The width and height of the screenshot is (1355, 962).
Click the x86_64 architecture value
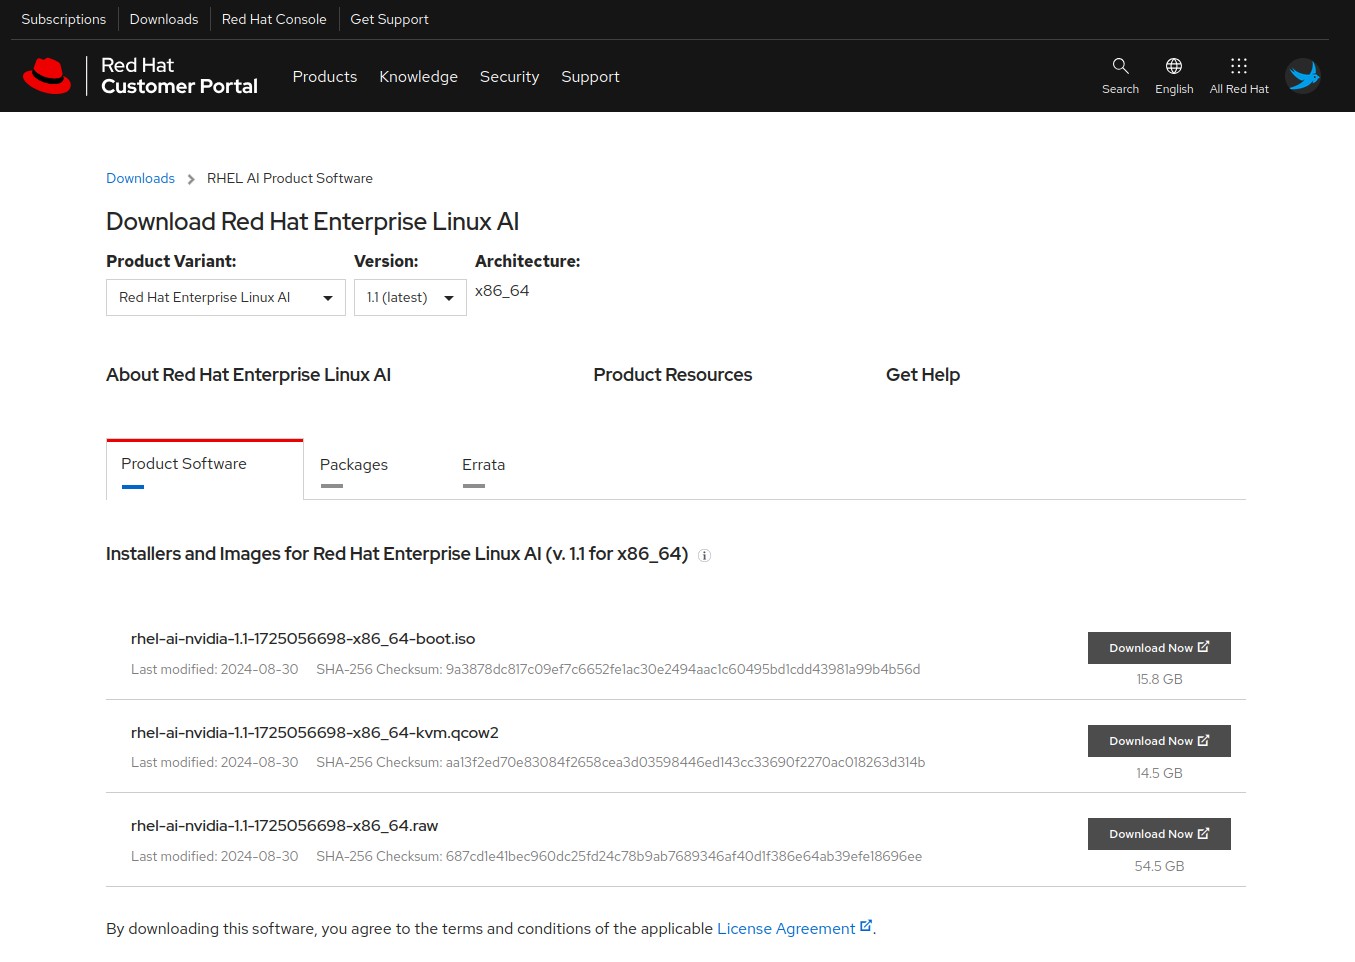coord(502,291)
